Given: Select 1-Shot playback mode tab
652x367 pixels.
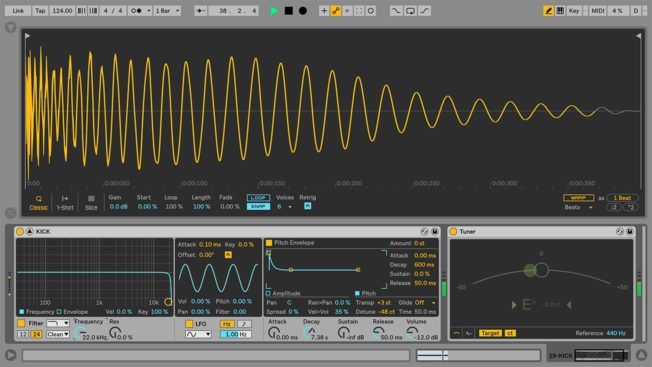Looking at the screenshot, I should pyautogui.click(x=65, y=203).
